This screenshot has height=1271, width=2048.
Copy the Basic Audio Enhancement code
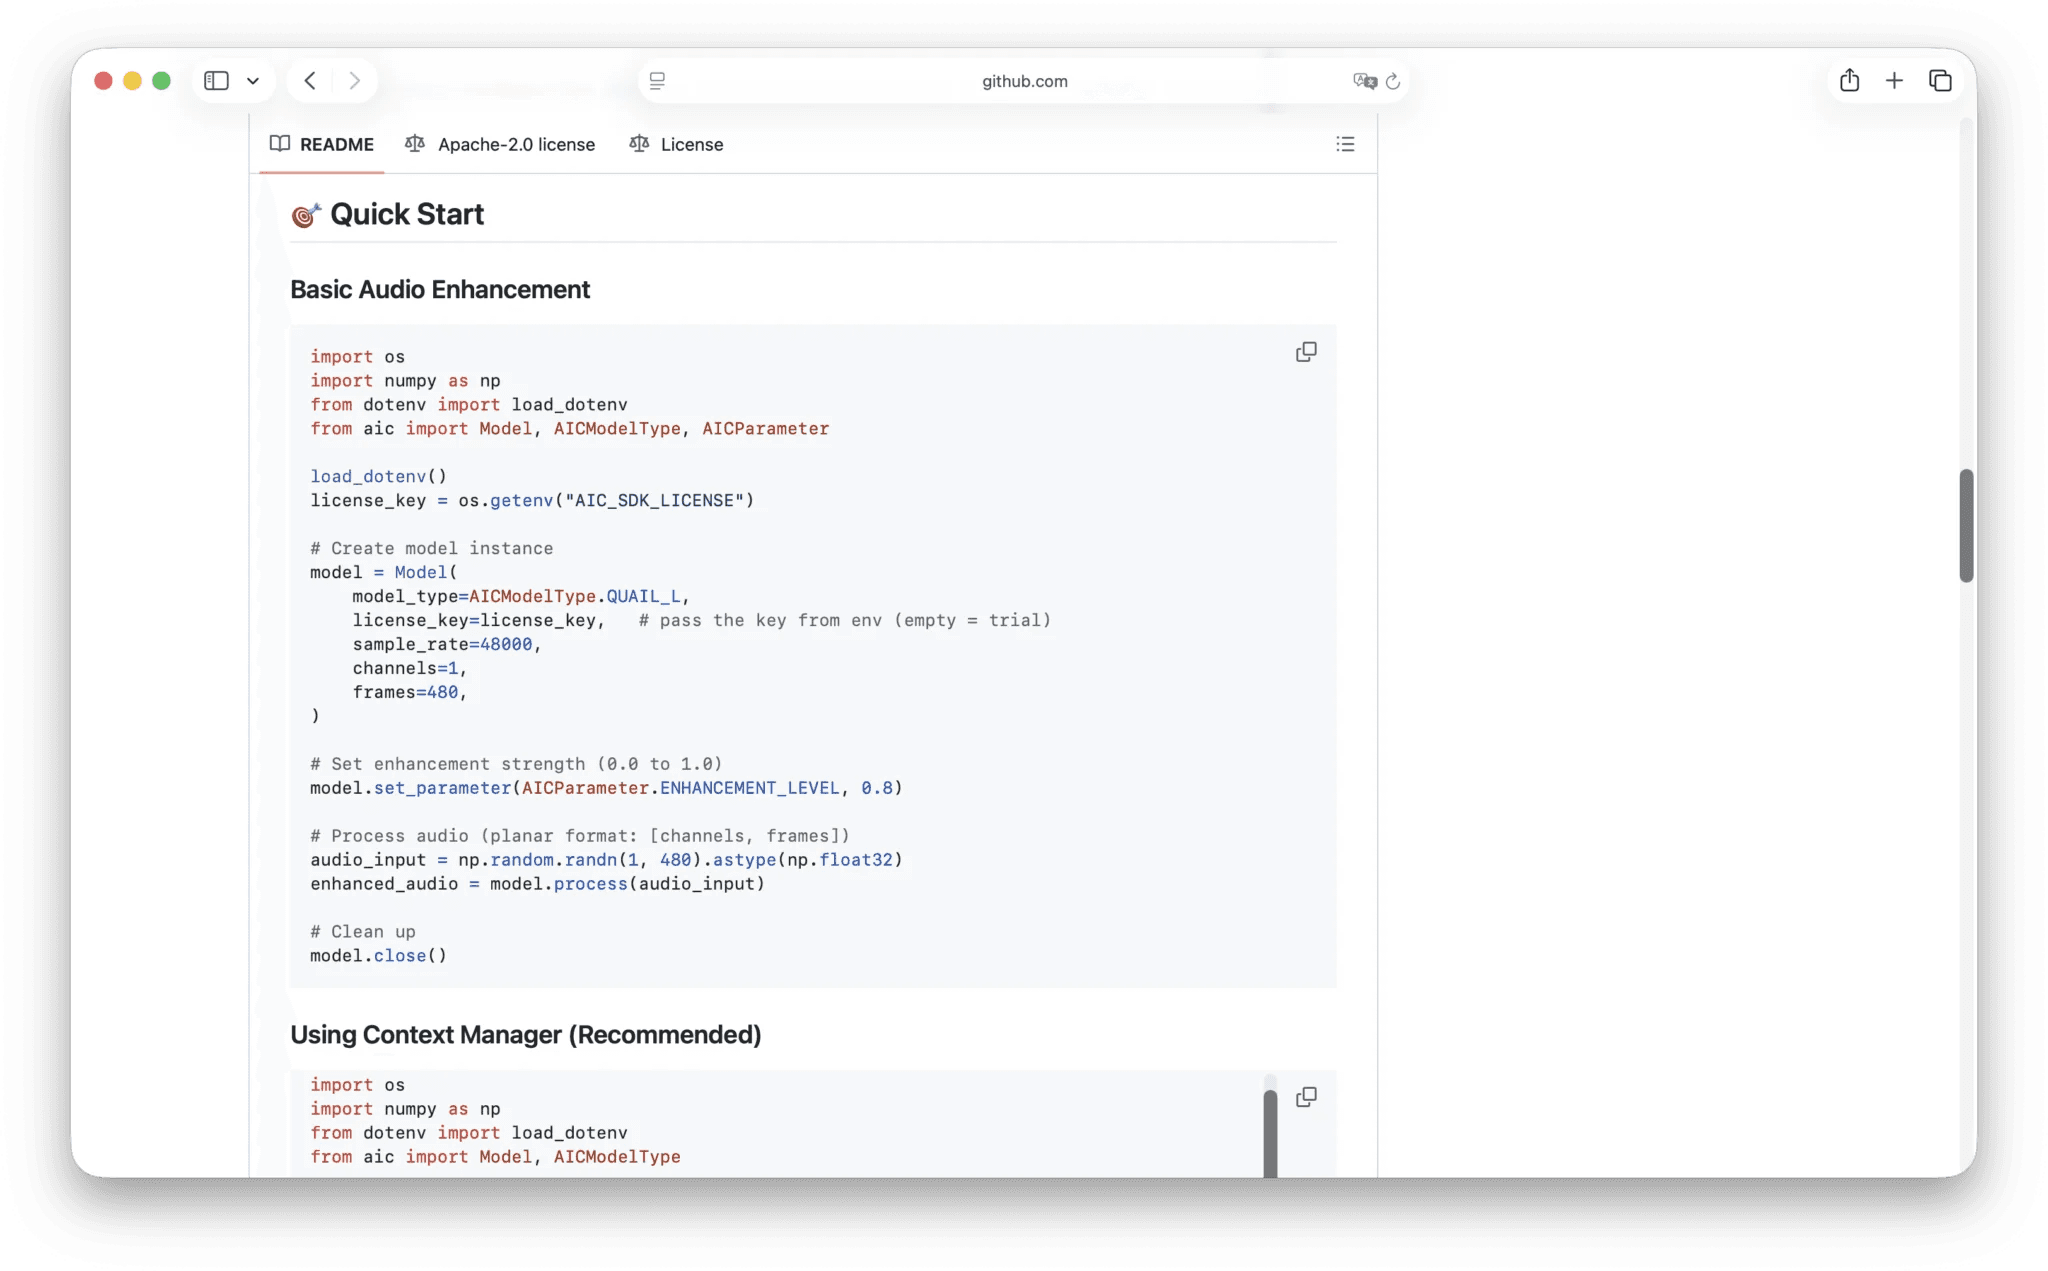[1306, 352]
